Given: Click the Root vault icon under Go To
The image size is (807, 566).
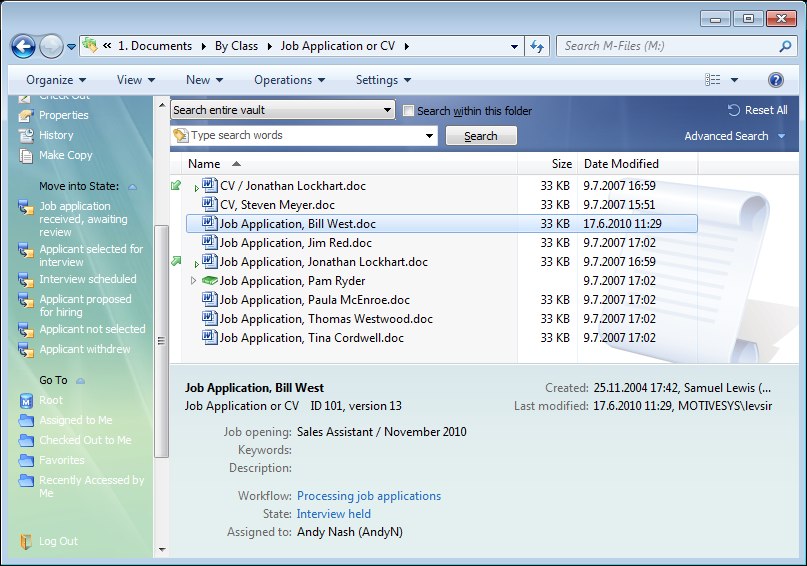Looking at the screenshot, I should click(x=26, y=400).
